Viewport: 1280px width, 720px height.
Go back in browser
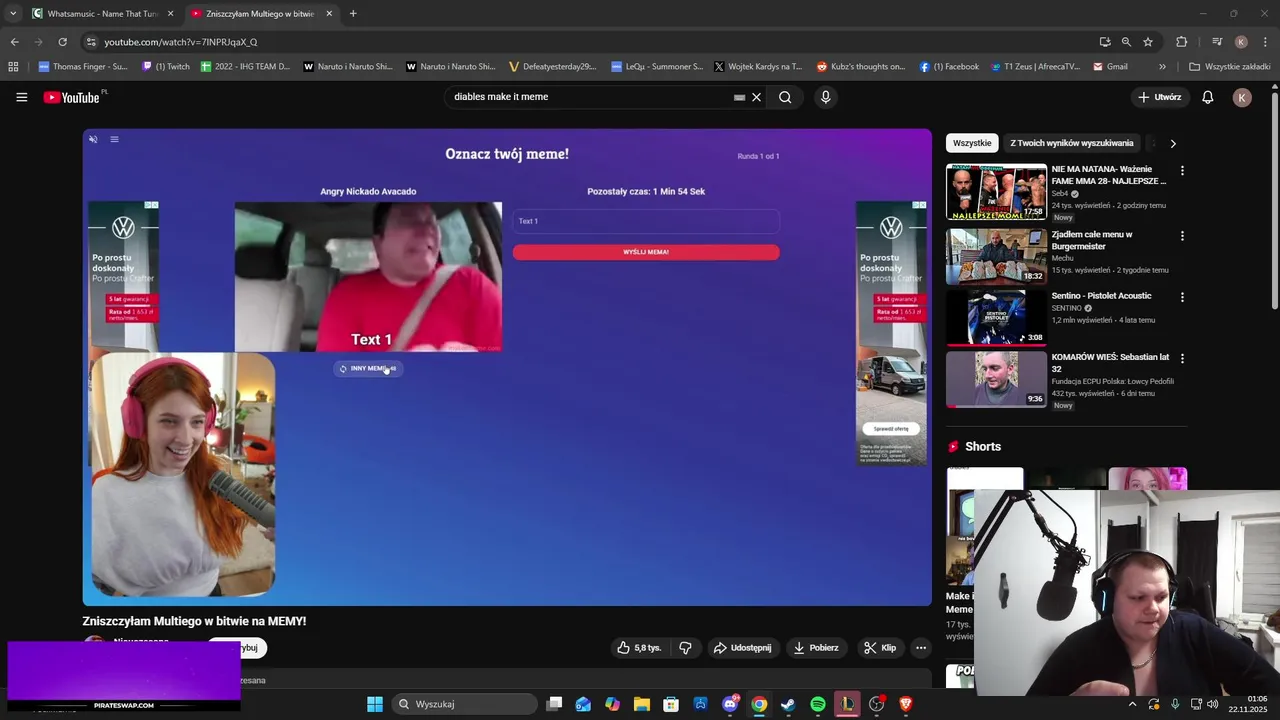coord(14,42)
